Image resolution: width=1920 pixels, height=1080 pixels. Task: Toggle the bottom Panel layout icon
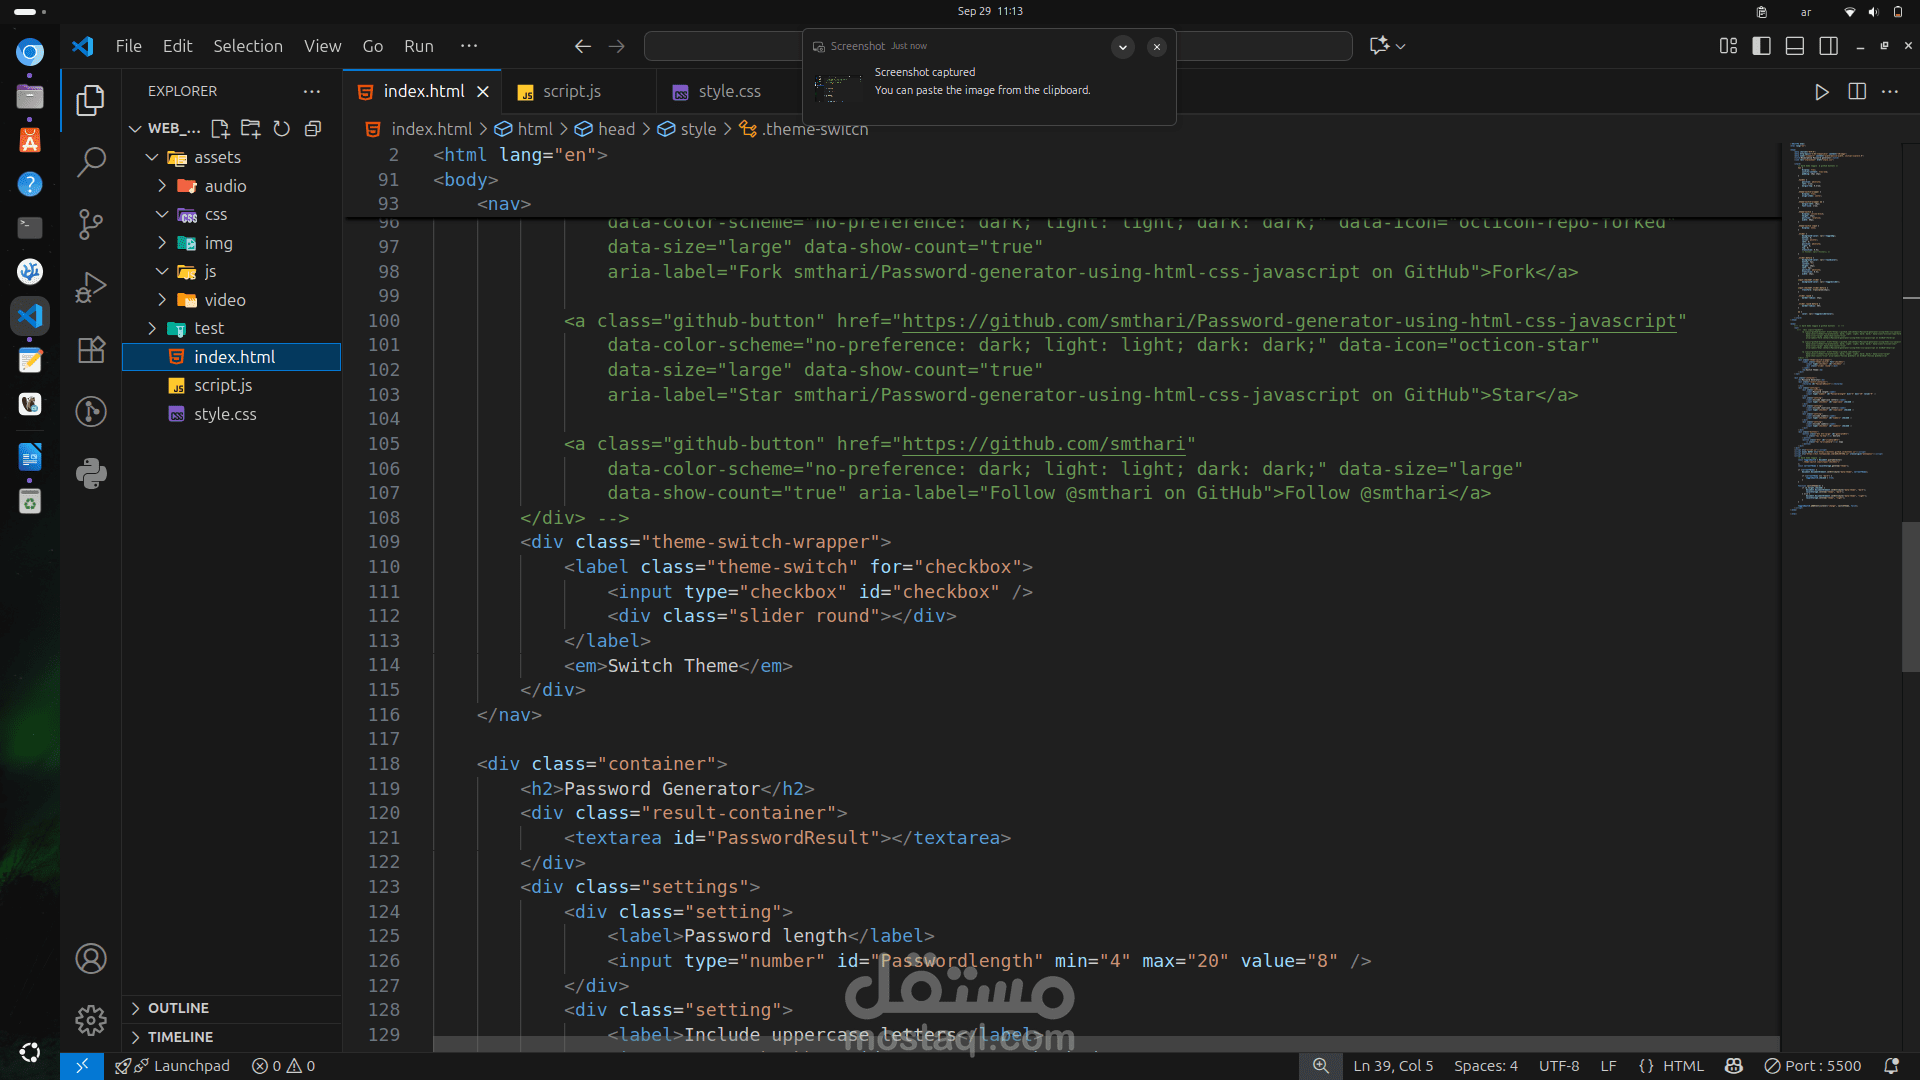pyautogui.click(x=1795, y=46)
